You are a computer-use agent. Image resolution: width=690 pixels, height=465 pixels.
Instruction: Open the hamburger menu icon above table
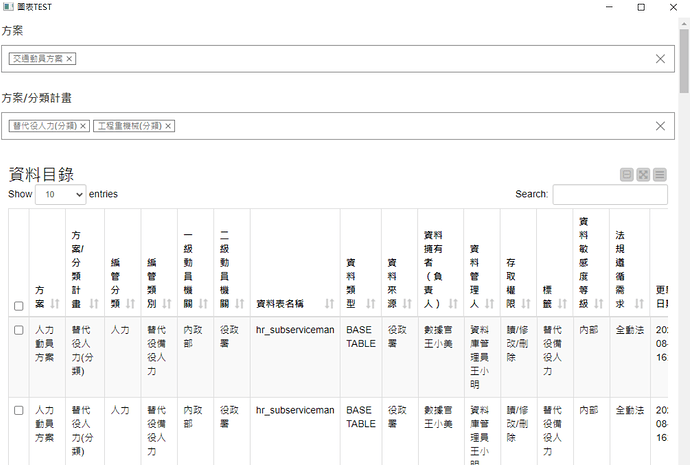click(x=660, y=175)
